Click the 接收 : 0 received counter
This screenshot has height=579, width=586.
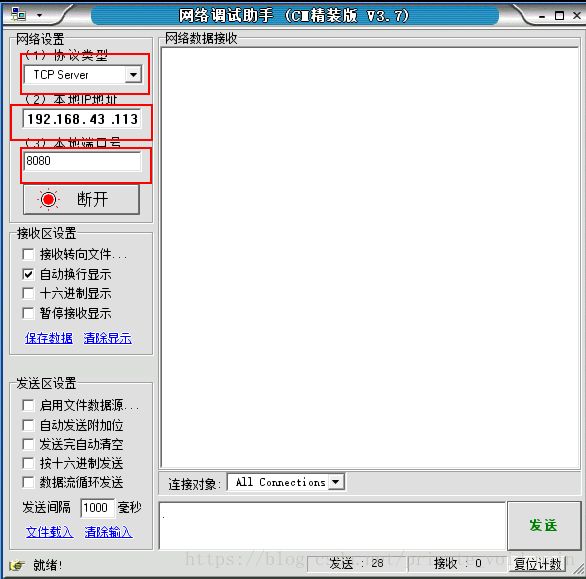pyautogui.click(x=457, y=563)
